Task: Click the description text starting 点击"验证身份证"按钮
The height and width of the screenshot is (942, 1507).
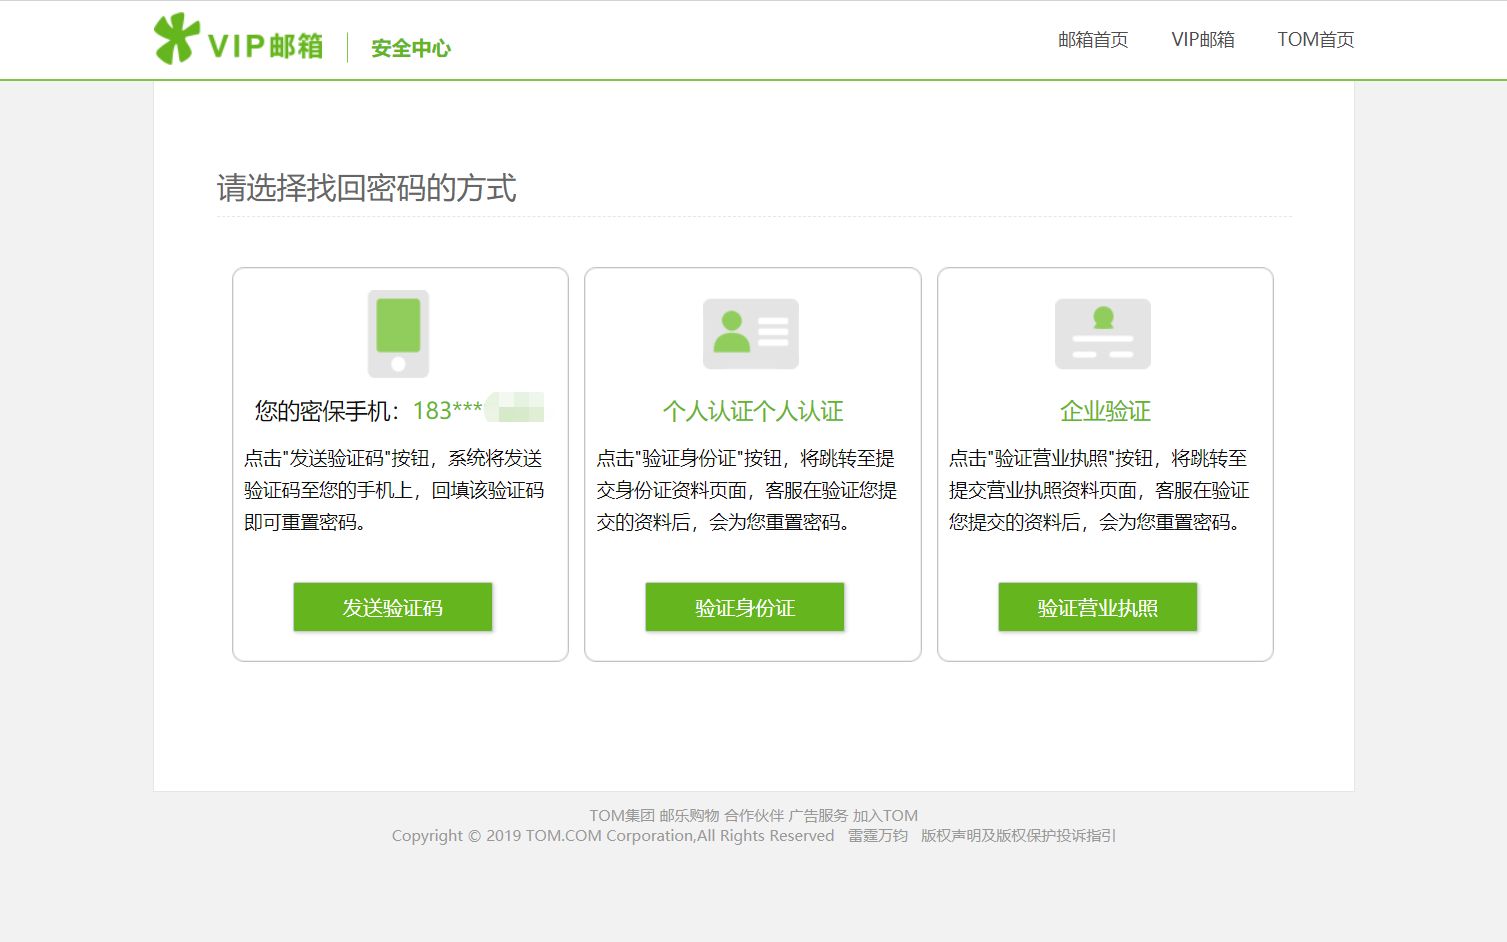Action: pyautogui.click(x=747, y=490)
